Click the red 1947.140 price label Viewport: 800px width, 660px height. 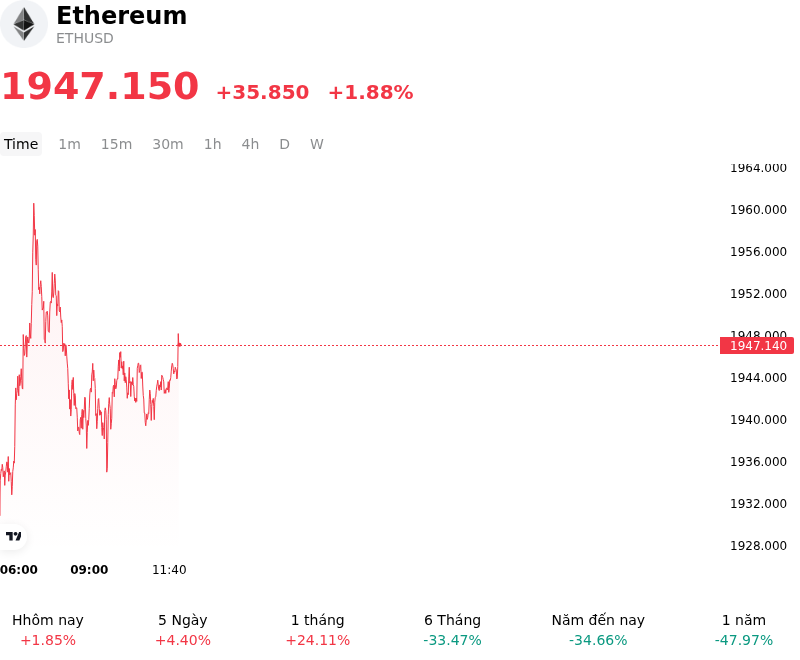757,346
